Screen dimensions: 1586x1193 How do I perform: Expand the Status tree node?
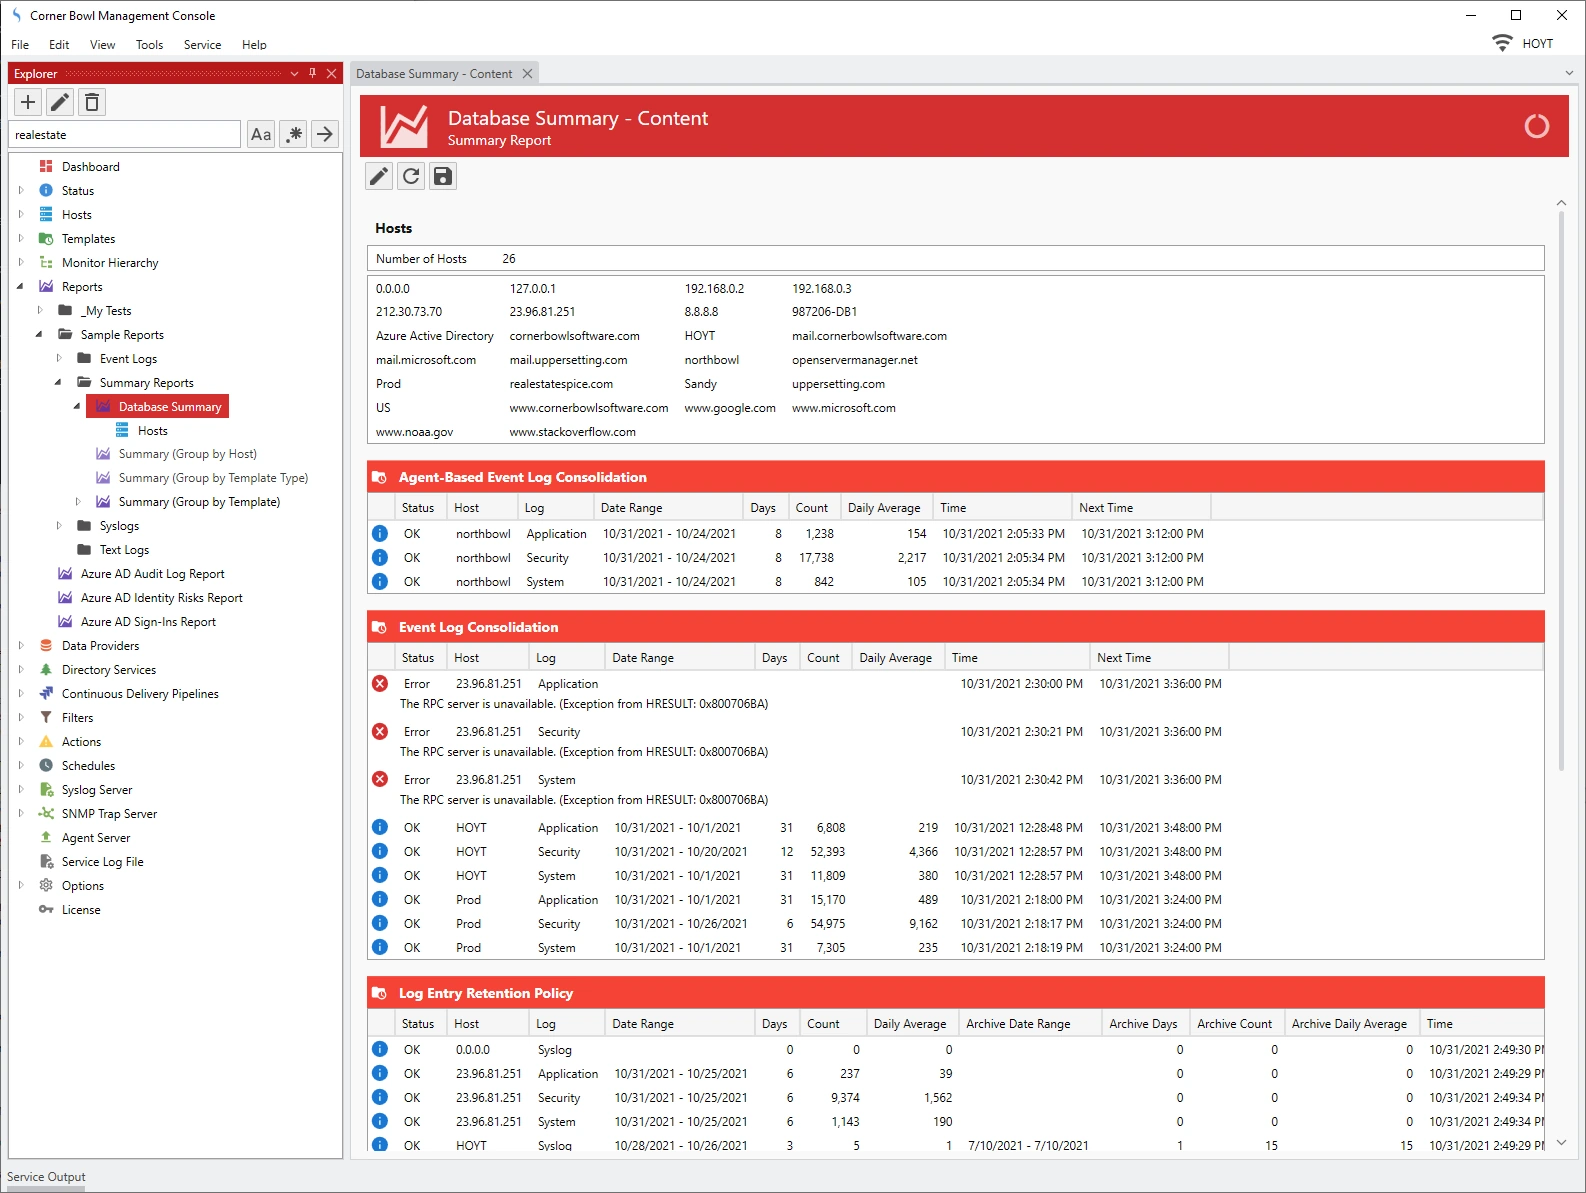tap(21, 190)
